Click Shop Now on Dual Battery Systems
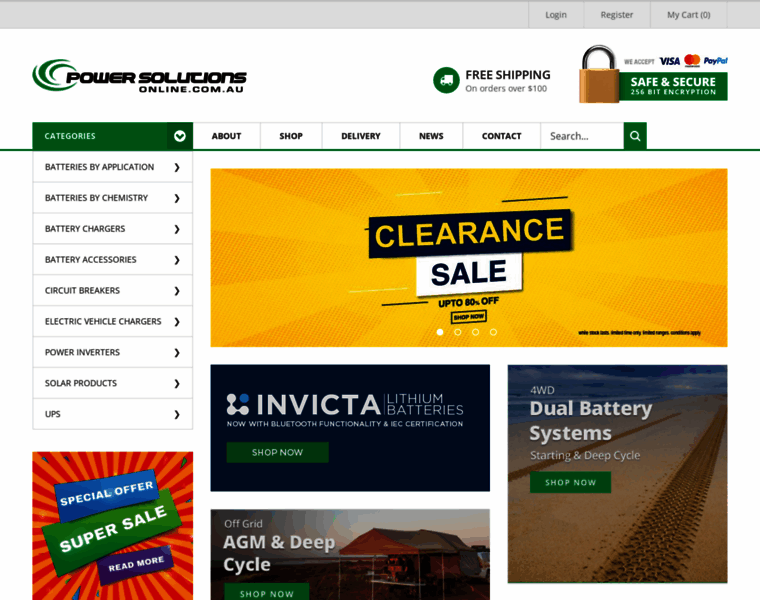The image size is (760, 600). [x=570, y=483]
